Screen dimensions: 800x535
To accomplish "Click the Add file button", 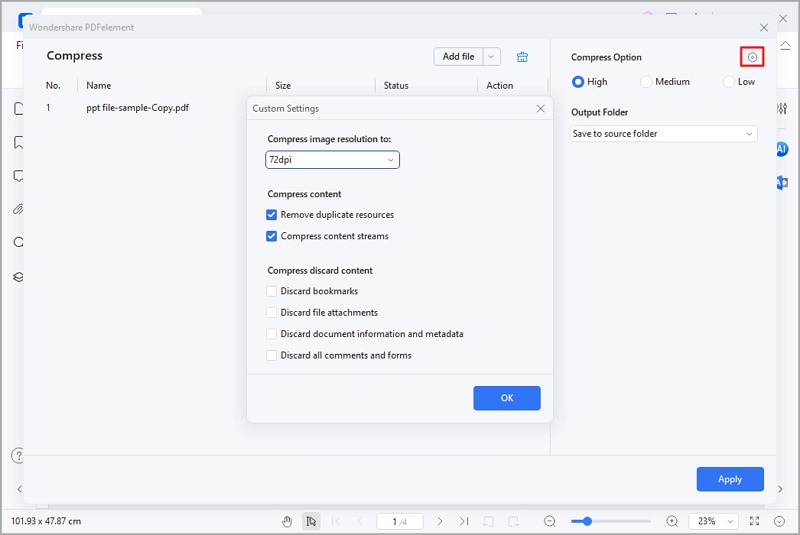I will 458,57.
